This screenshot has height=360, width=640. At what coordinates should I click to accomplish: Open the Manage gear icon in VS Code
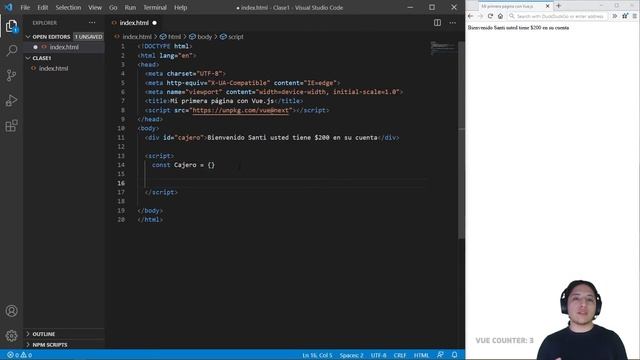(11, 336)
